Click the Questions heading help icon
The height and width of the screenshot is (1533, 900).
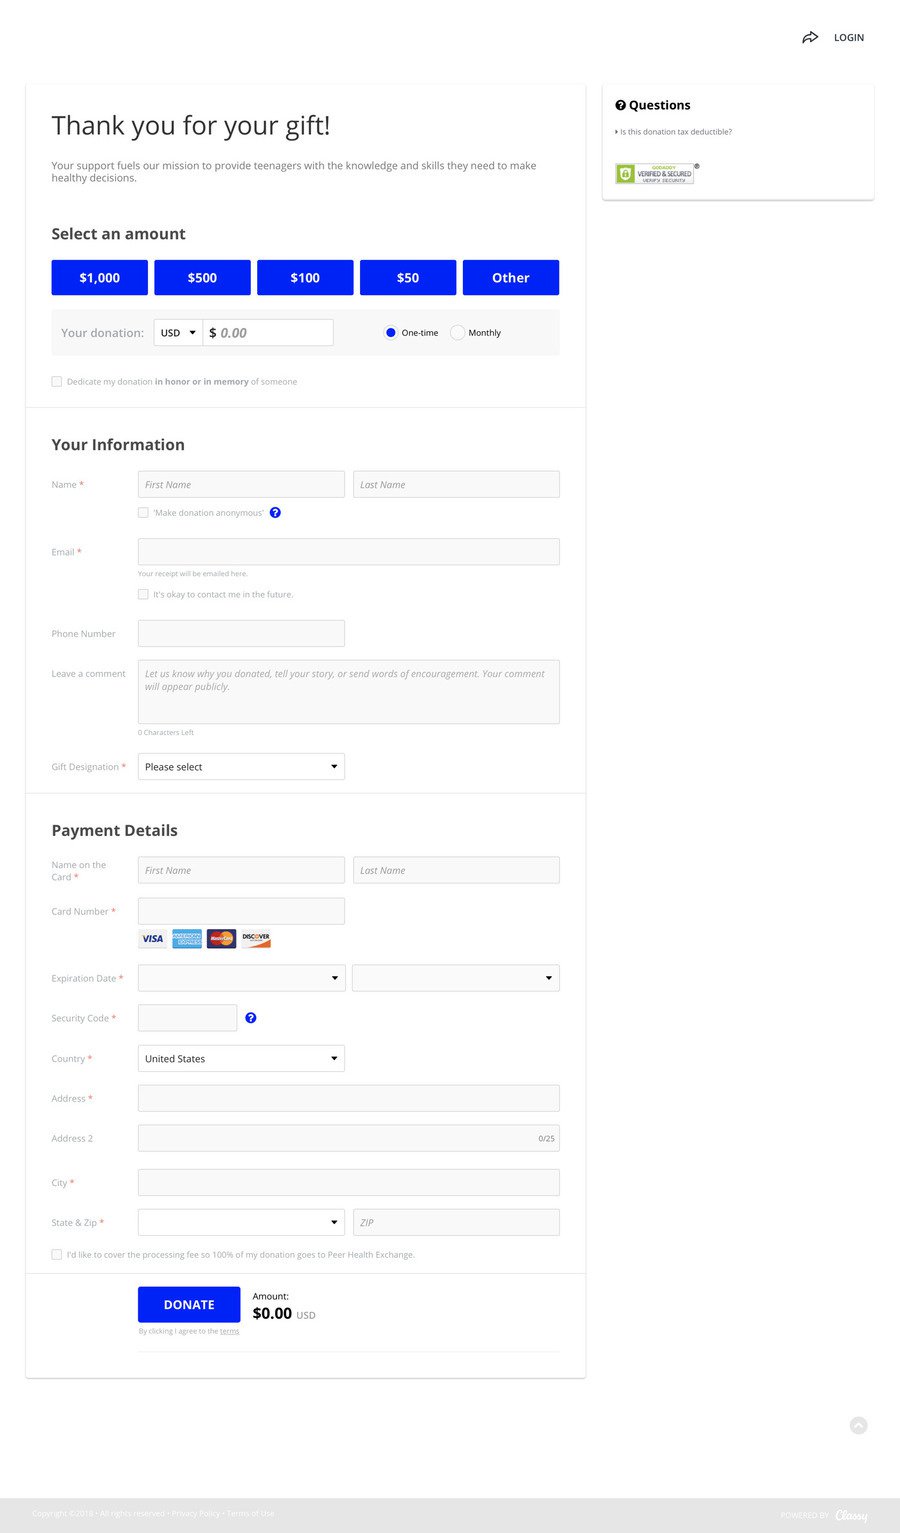(x=620, y=105)
